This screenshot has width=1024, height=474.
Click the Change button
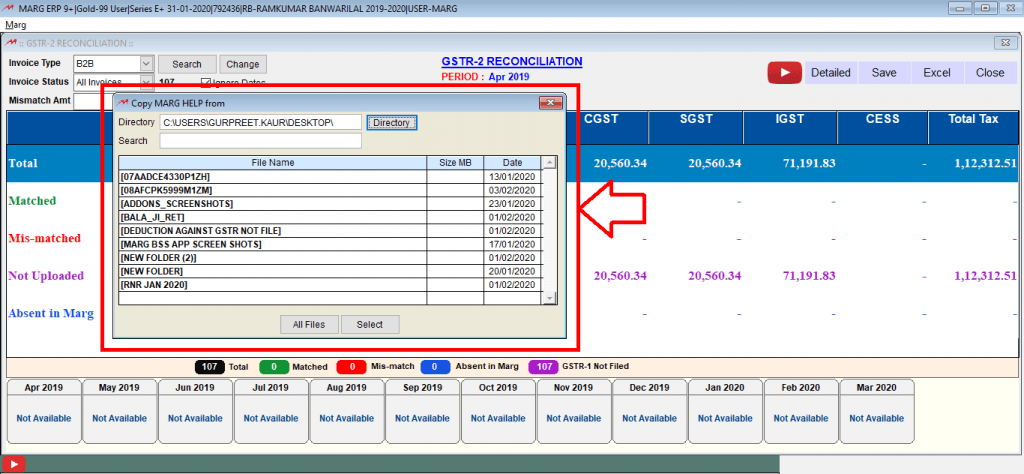[x=243, y=64]
